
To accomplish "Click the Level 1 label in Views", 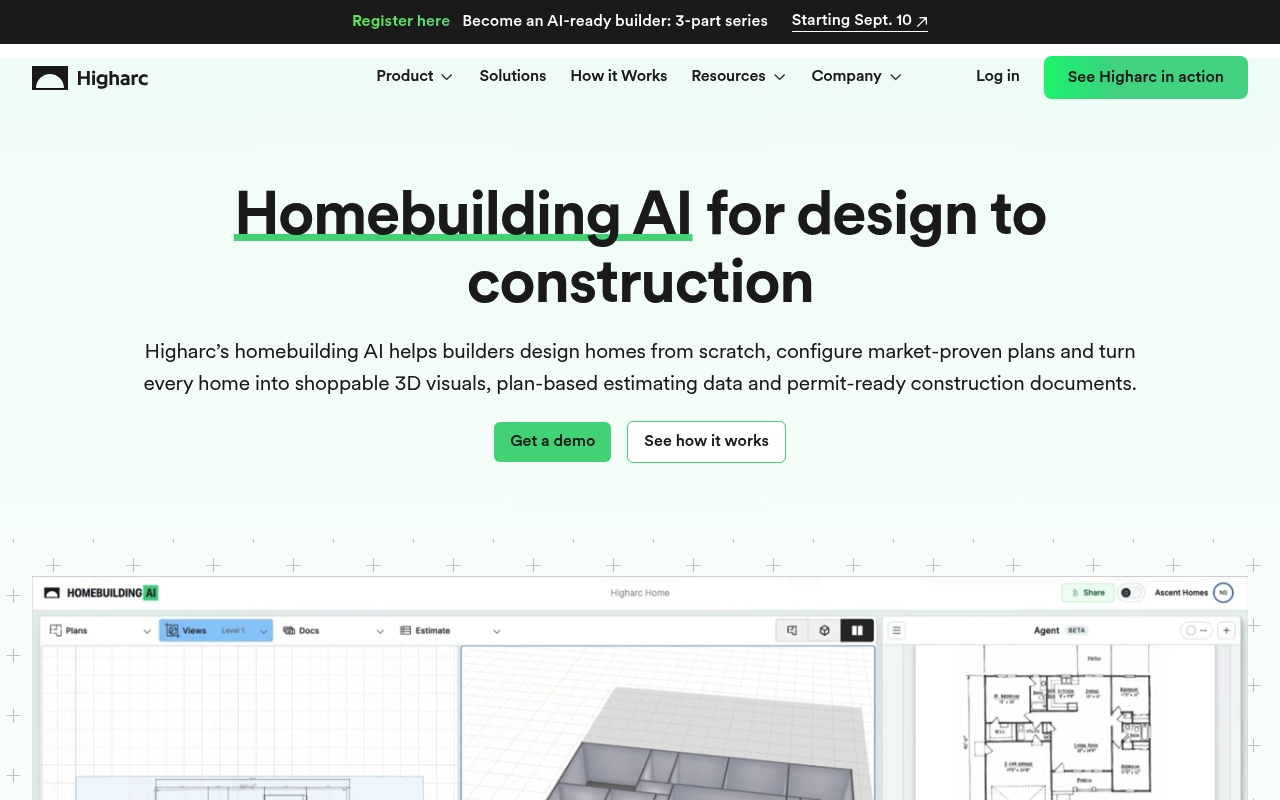I will click(x=233, y=631).
